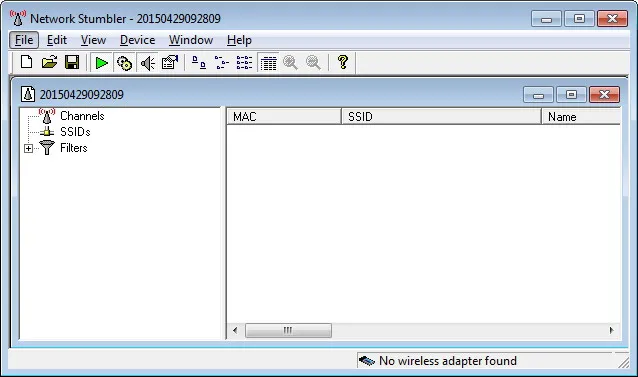Screen dimensions: 638x377
Task: Sort by the SSID column header
Action: point(441,117)
